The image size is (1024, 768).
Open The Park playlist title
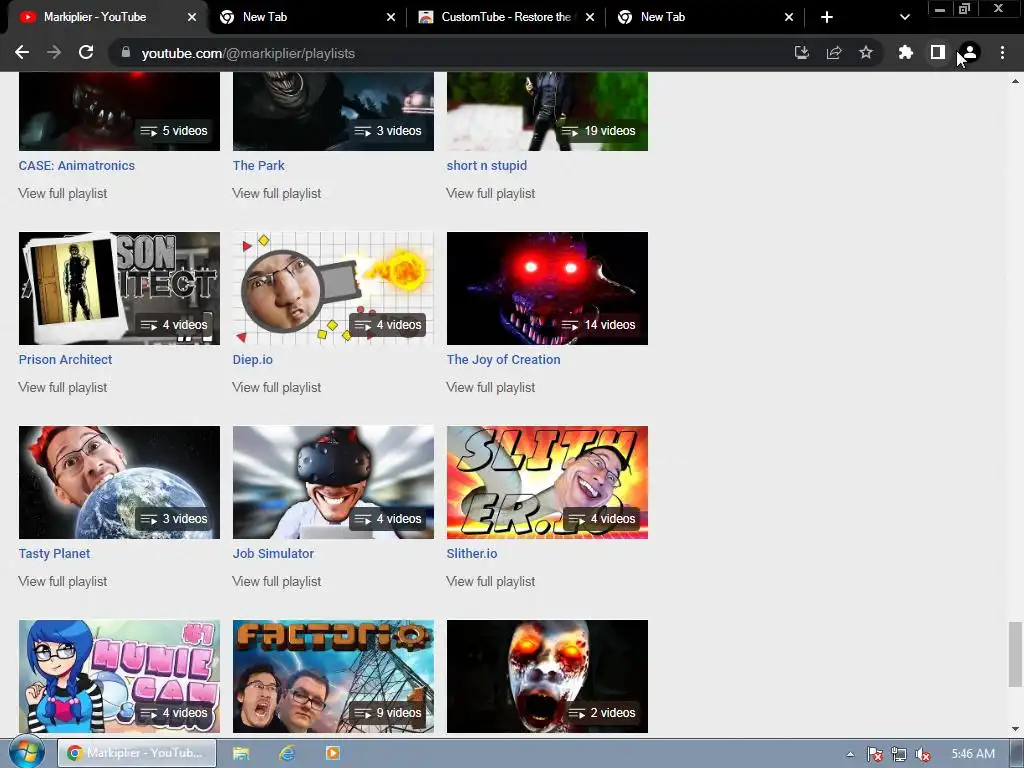click(259, 165)
